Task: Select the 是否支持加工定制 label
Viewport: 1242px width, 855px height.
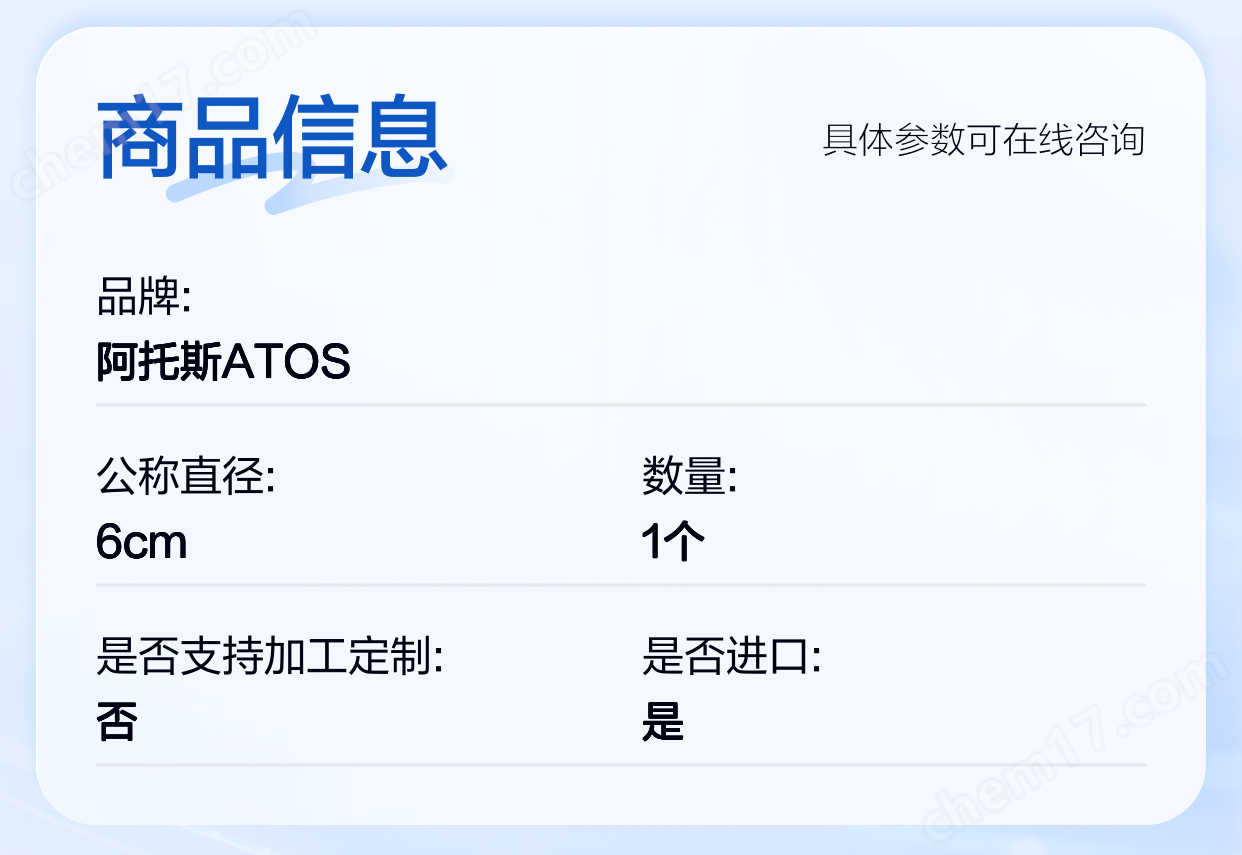Action: (269, 657)
